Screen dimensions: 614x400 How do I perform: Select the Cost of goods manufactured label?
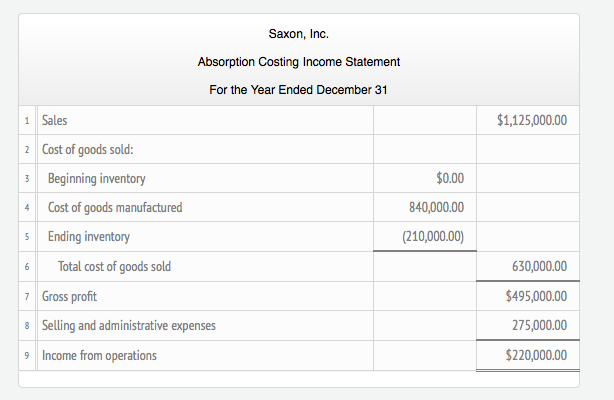[x=115, y=208]
